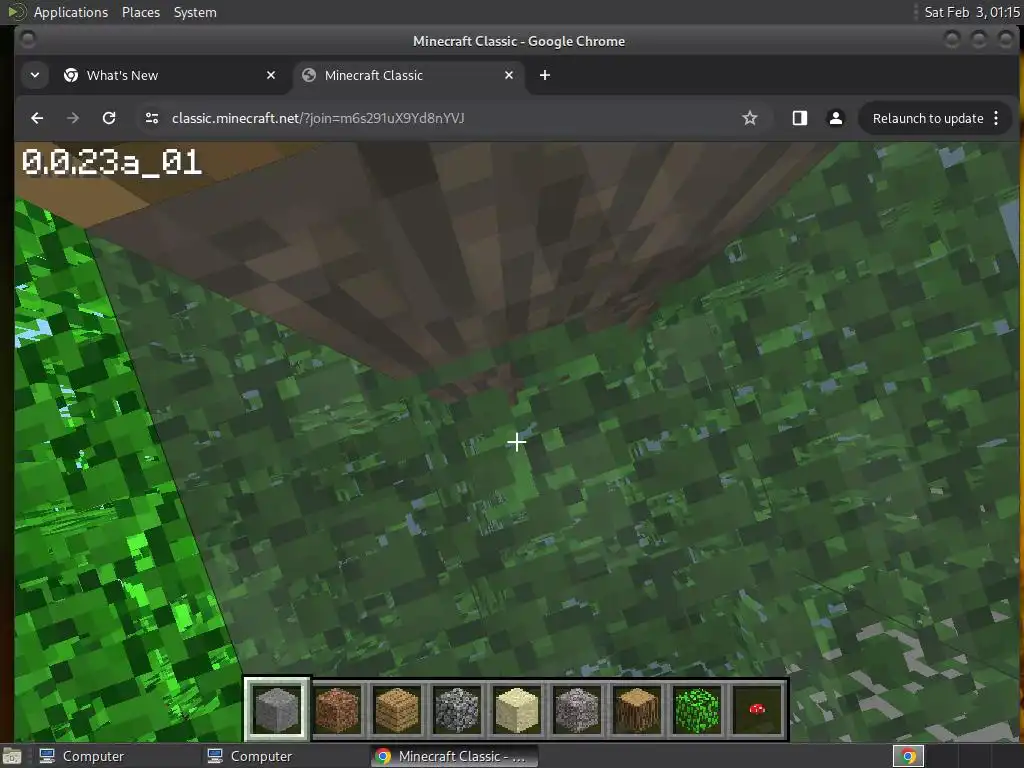Select the wood log block in hotbar
Screen dimensions: 1024x768
coord(637,709)
